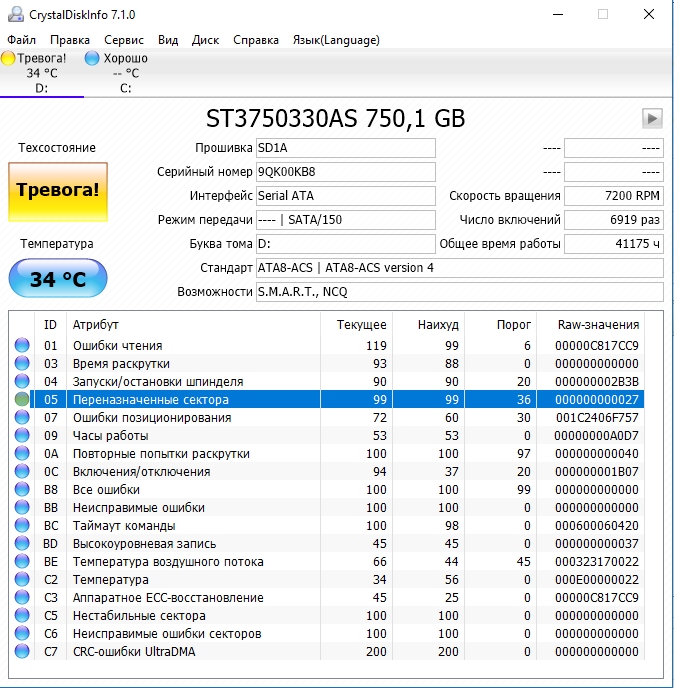The image size is (674, 688).
Task: Click raw value 001C2406F757
Action: (597, 418)
